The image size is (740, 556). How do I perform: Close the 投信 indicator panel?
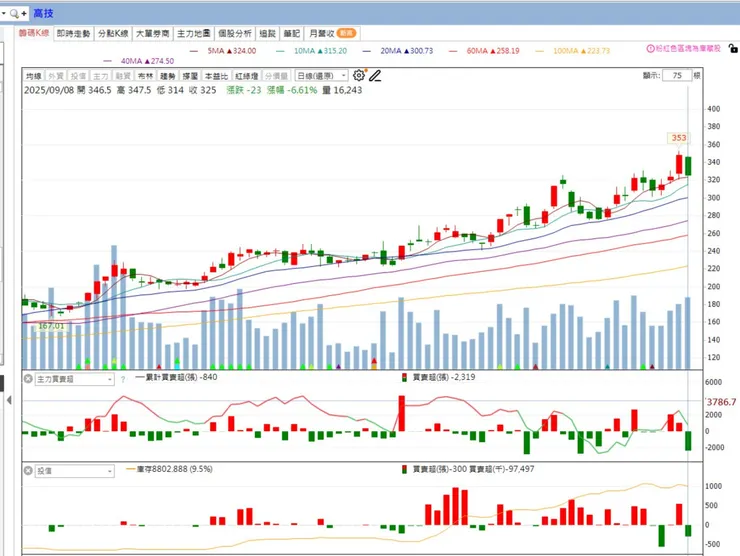click(x=28, y=471)
